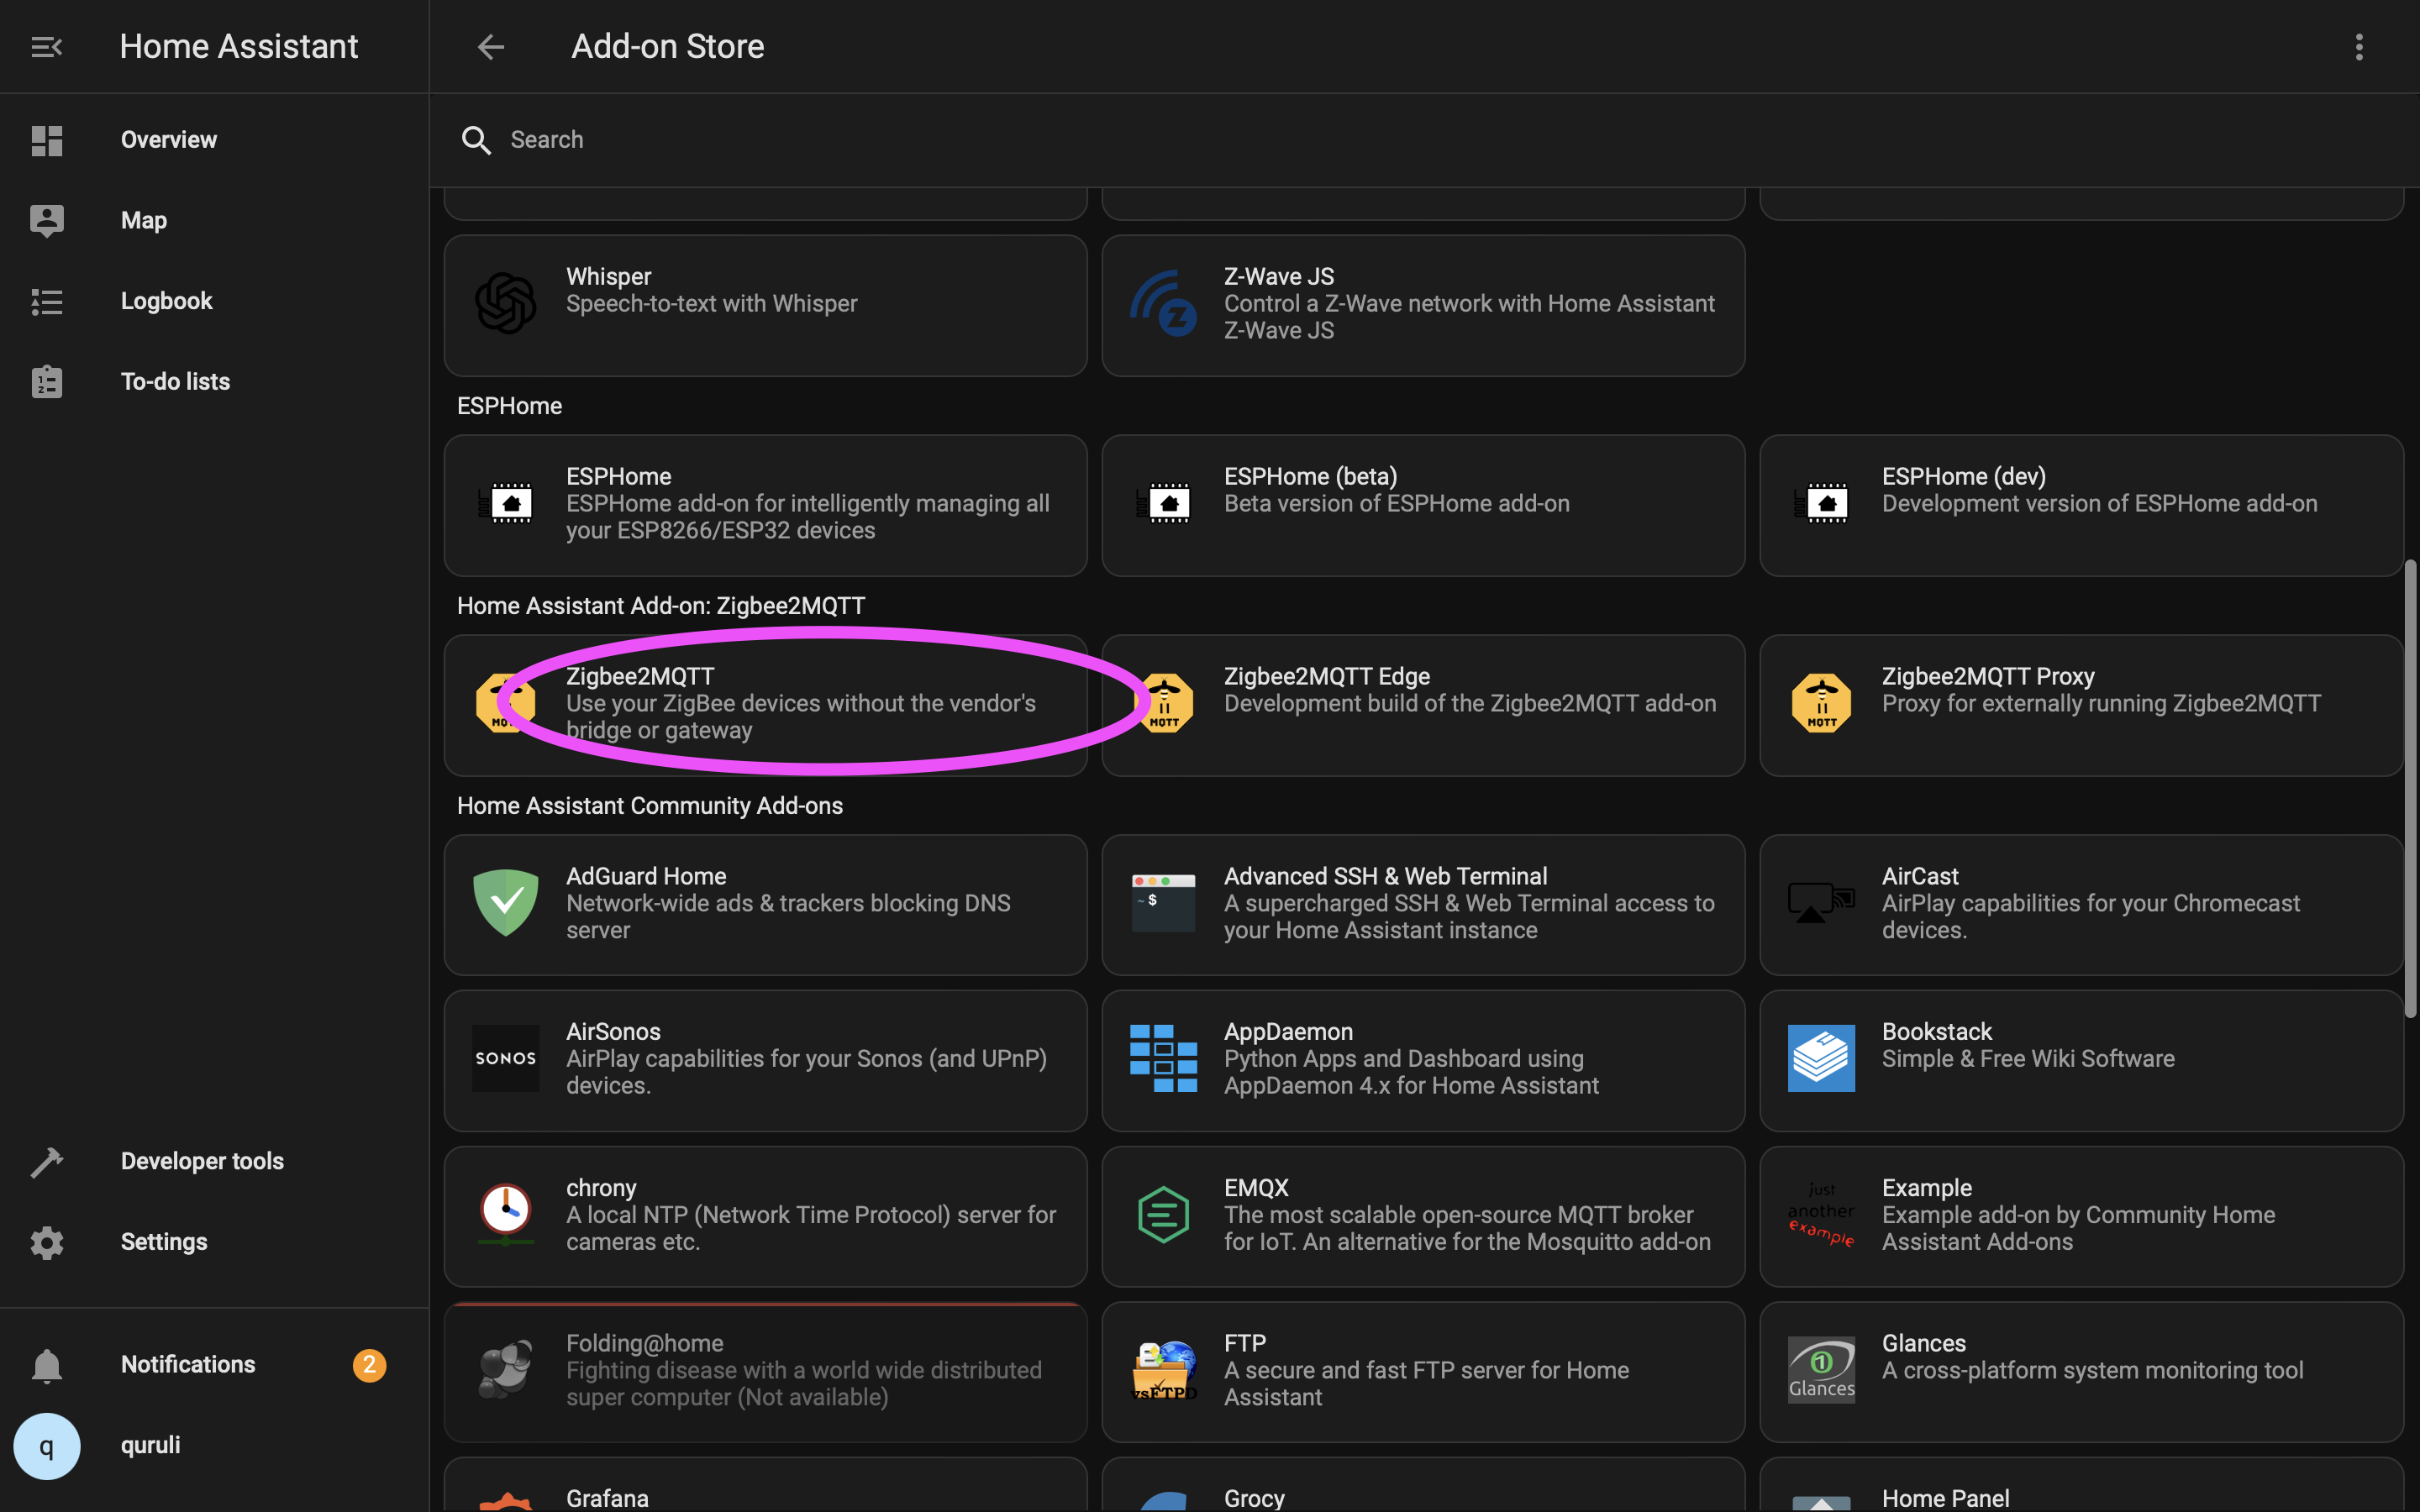Go to the Map page
This screenshot has height=1512, width=2420.
144,220
